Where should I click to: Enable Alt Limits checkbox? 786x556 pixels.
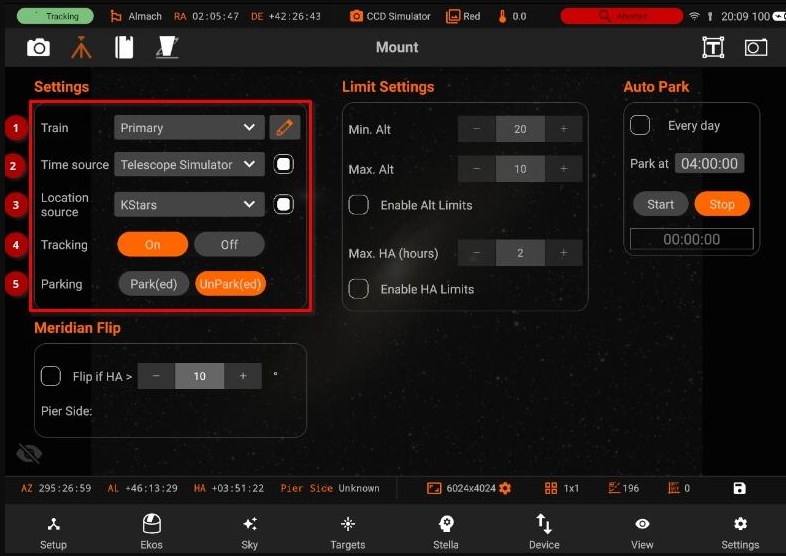358,205
